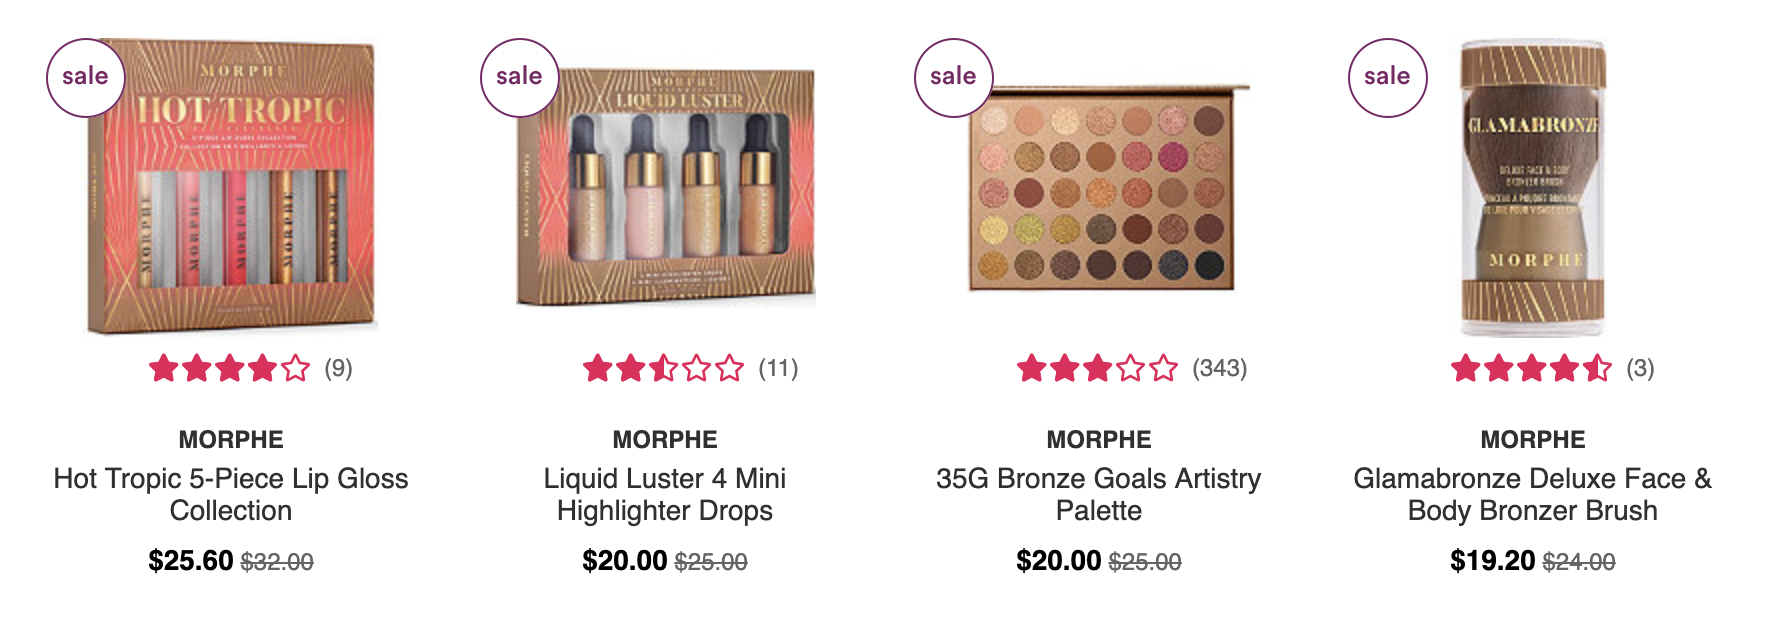Click the sale badge on Liquid Luster product
1766x628 pixels.
519,77
